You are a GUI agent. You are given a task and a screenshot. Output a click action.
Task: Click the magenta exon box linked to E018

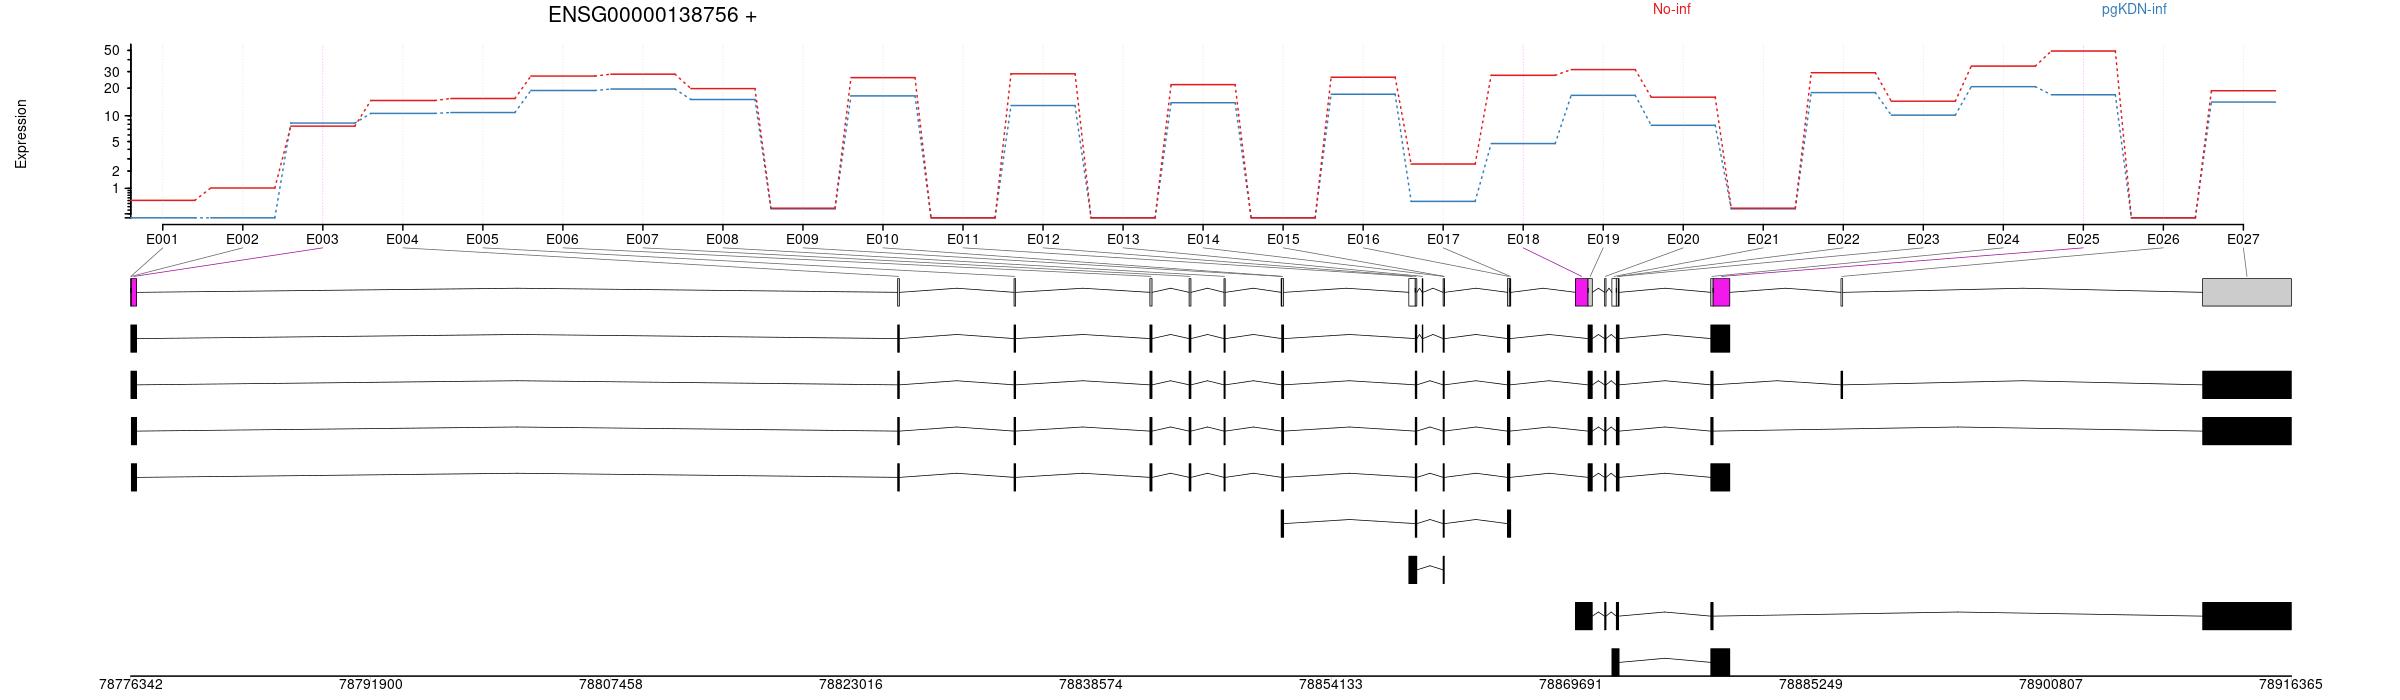tap(1582, 292)
